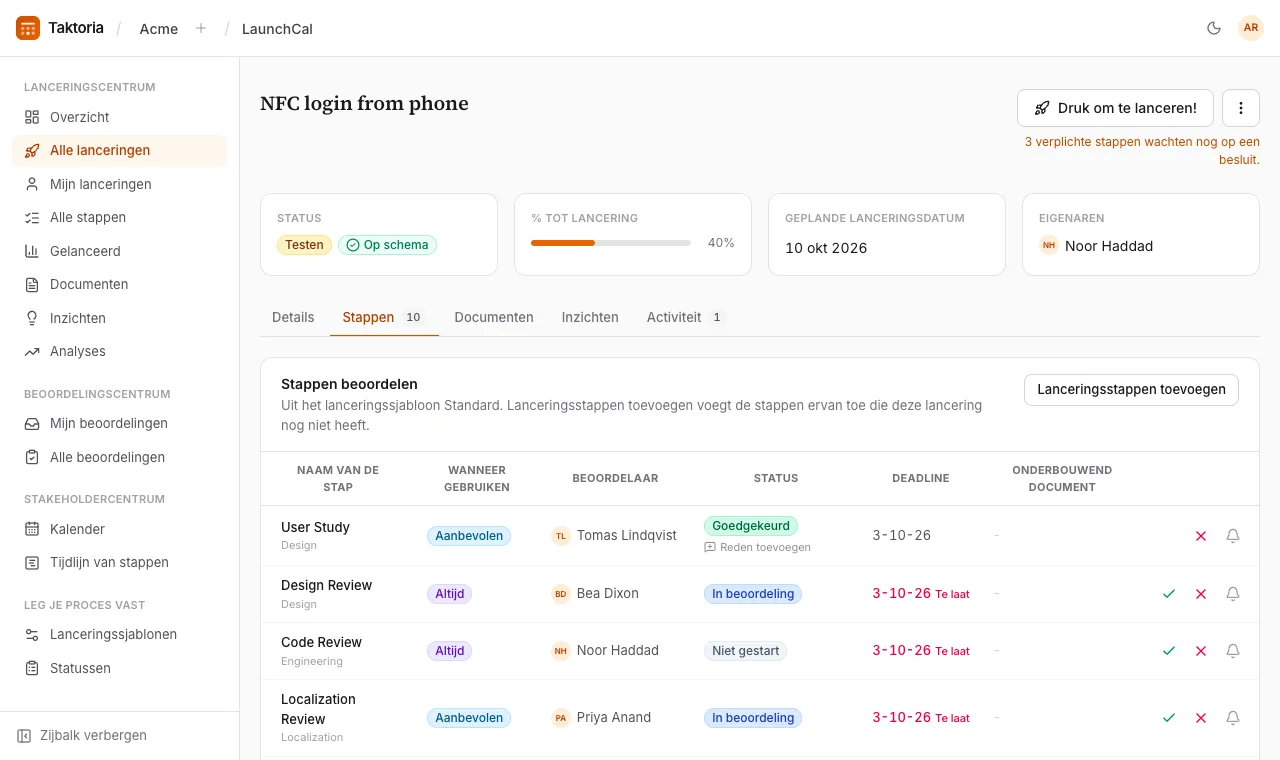
Task: Click bell icon for Localization Review
Action: 1233,718
